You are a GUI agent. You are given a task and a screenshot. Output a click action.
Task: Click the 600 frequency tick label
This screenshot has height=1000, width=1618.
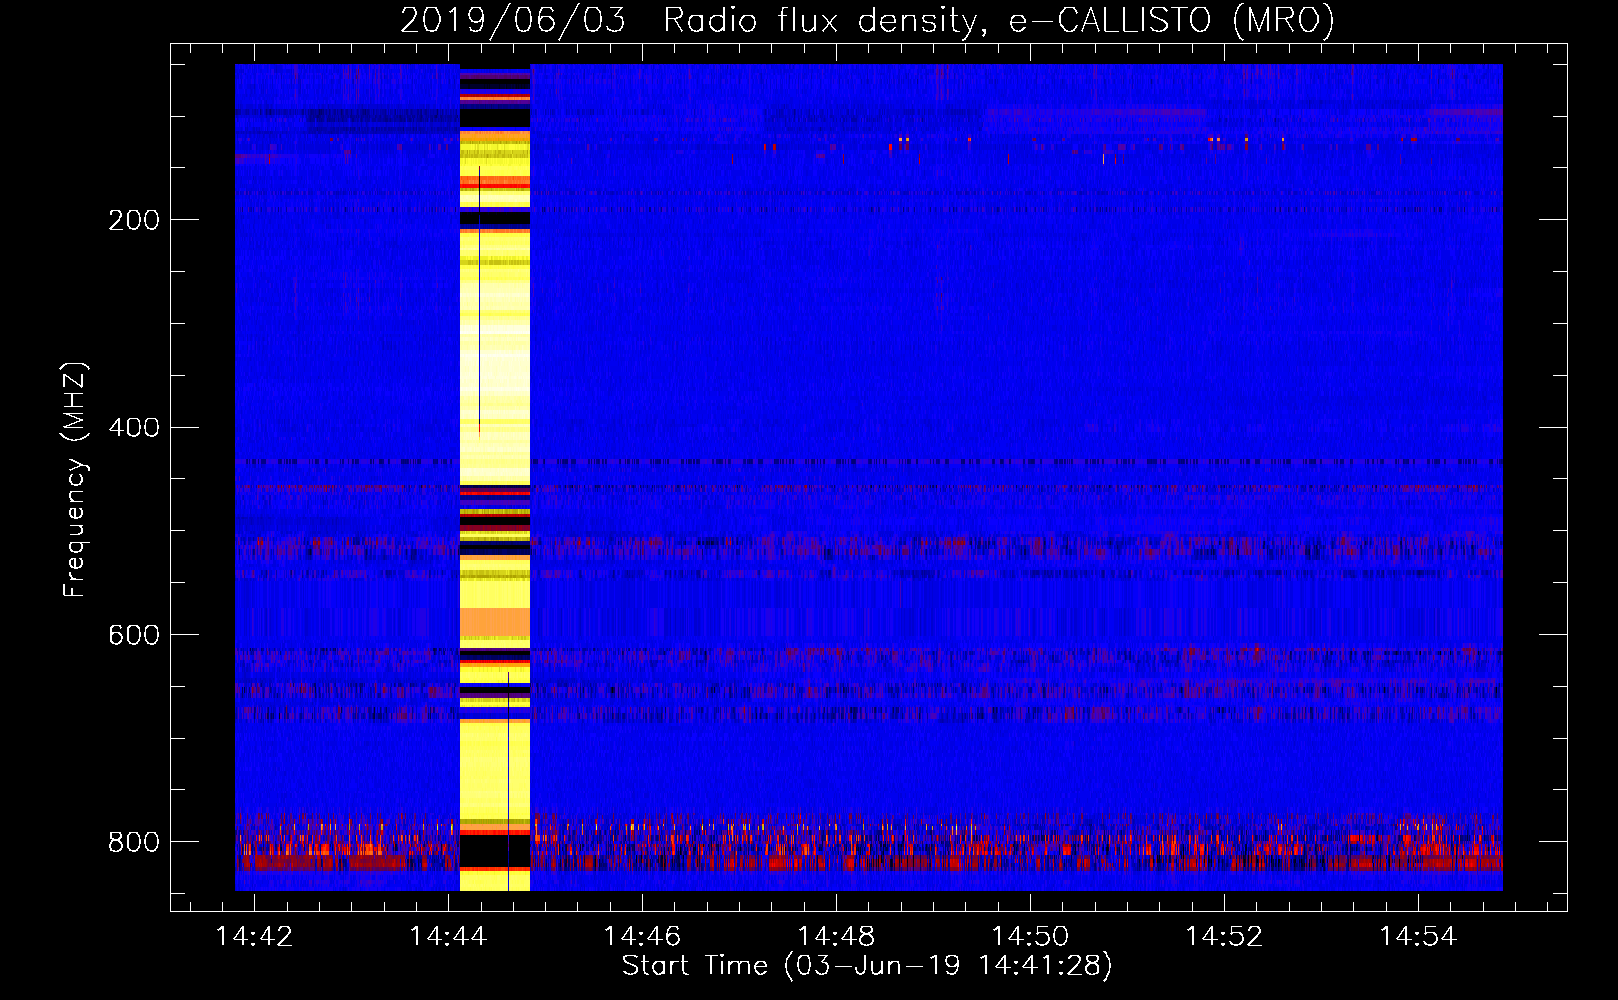pos(134,636)
